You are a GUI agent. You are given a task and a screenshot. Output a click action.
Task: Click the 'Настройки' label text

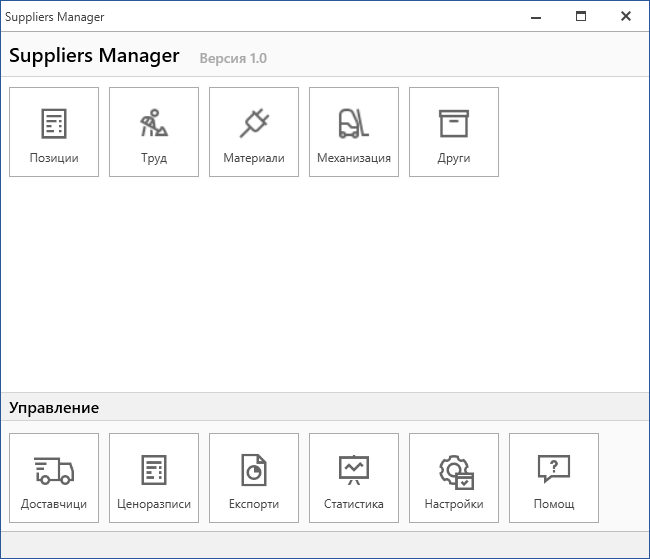(x=454, y=504)
